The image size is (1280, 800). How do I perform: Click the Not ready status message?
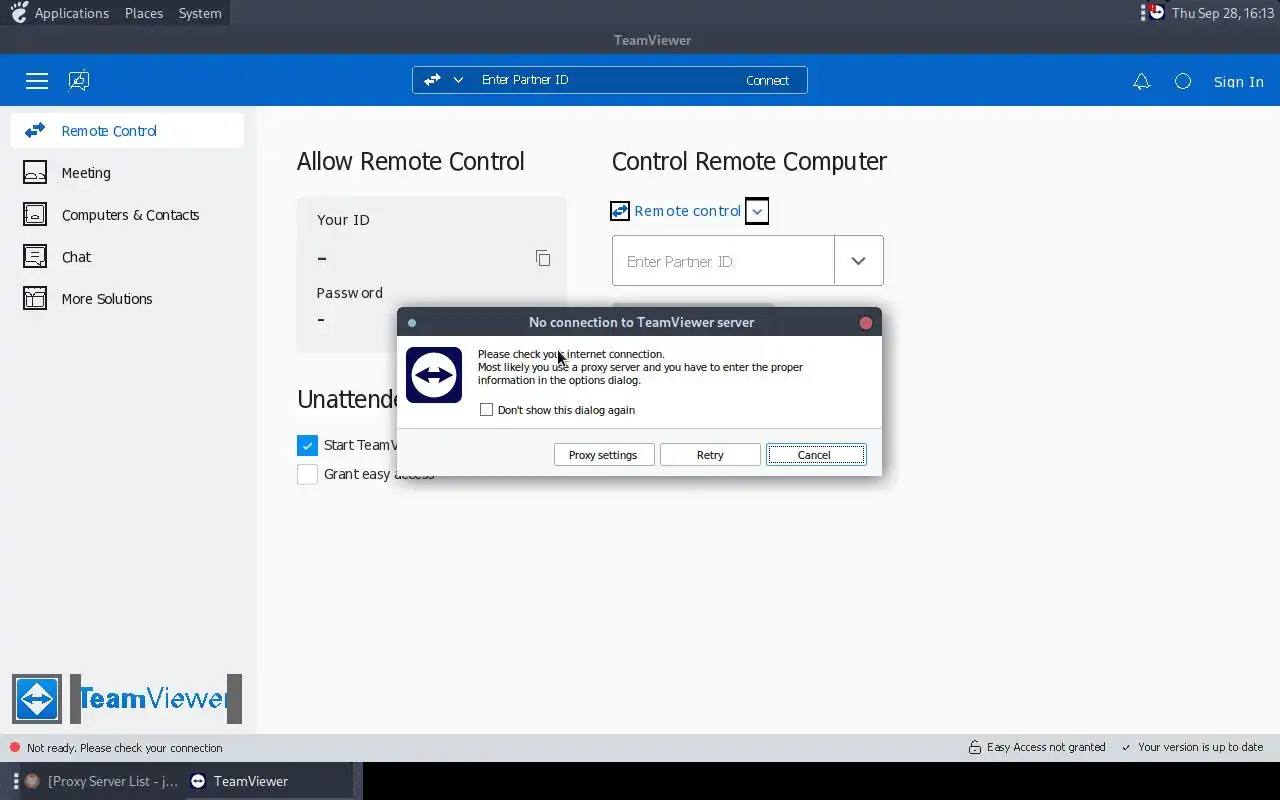click(x=124, y=748)
